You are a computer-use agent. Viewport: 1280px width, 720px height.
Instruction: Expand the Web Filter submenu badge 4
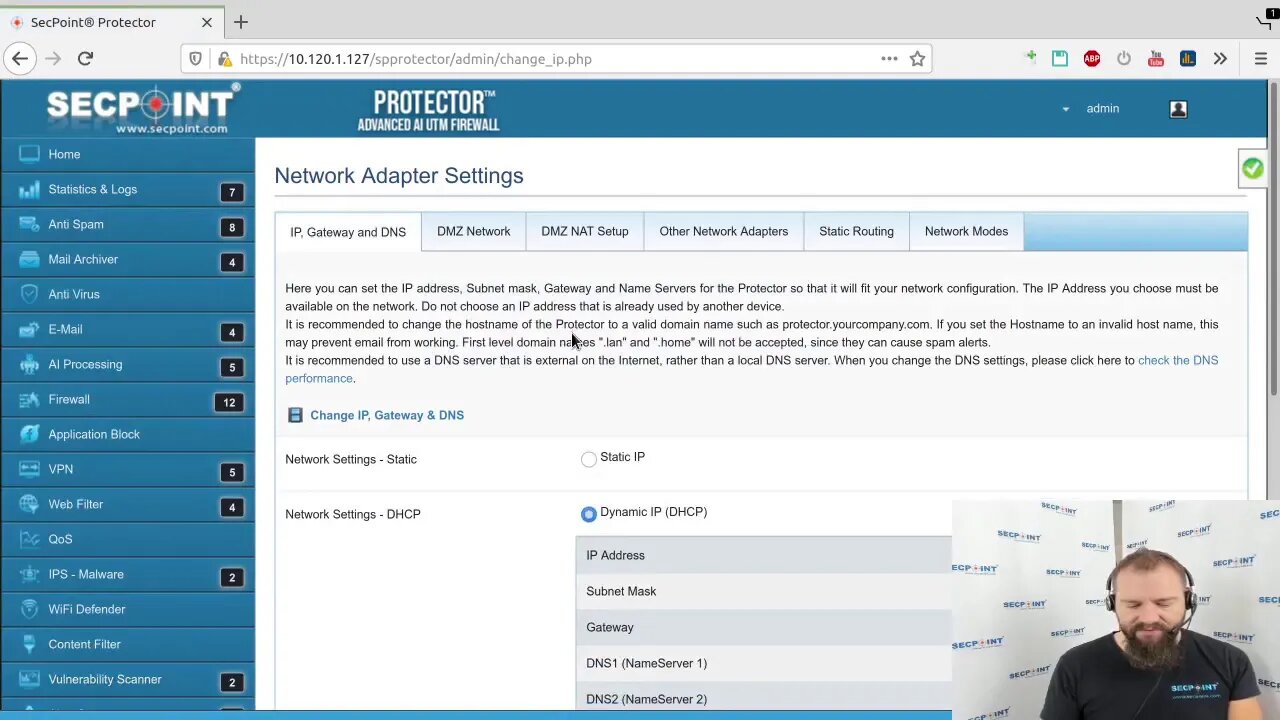(232, 507)
